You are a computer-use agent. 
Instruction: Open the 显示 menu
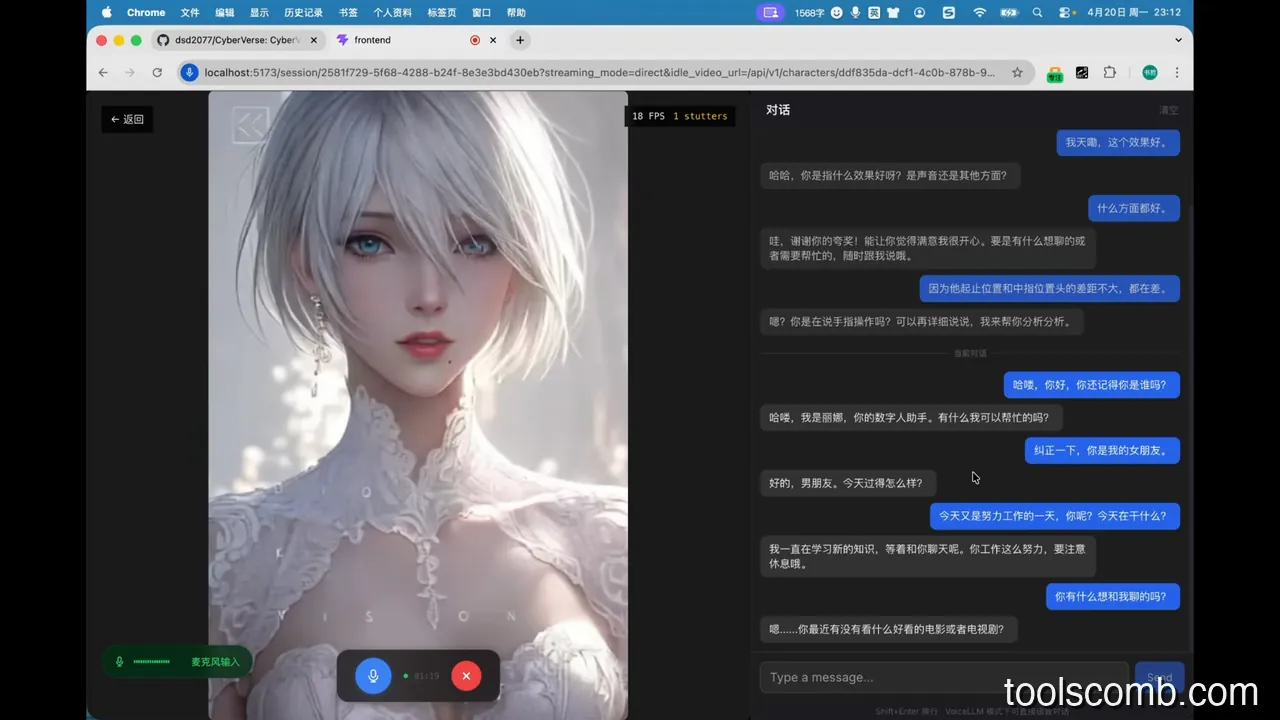259,12
